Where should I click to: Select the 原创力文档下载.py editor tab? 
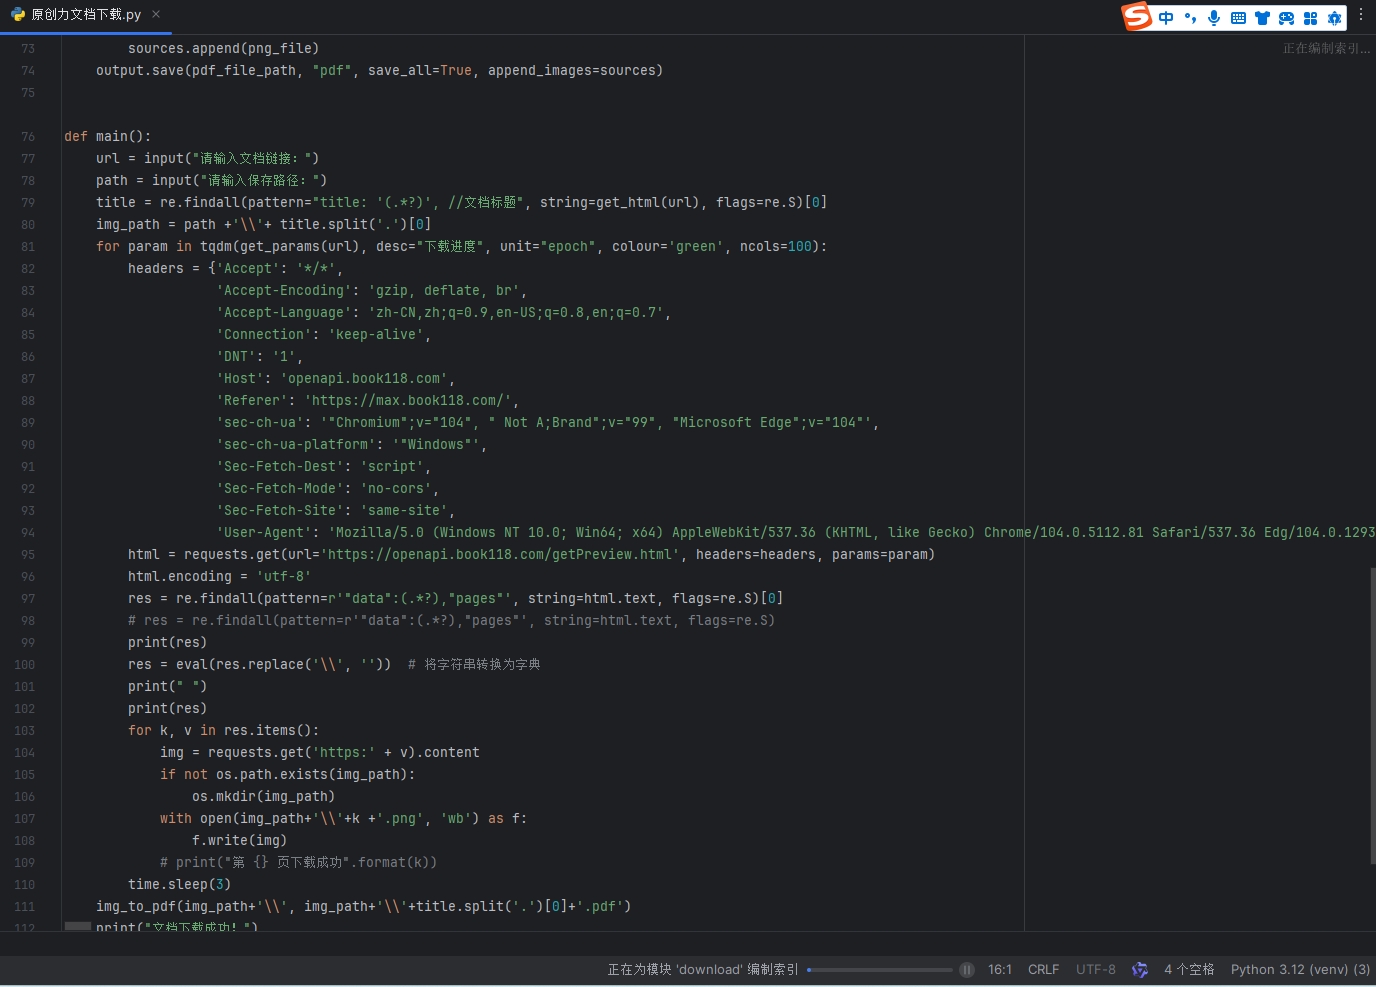86,15
